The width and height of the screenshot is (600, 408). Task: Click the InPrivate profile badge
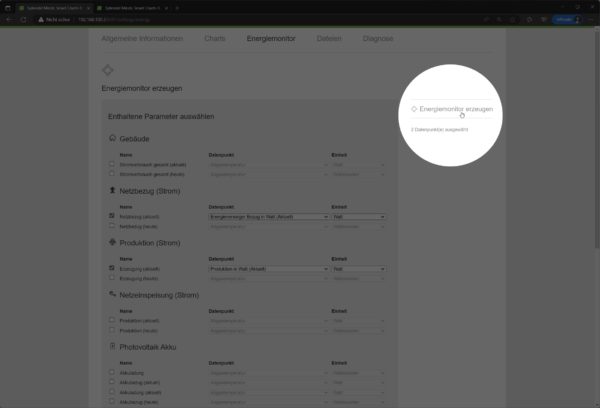click(567, 20)
